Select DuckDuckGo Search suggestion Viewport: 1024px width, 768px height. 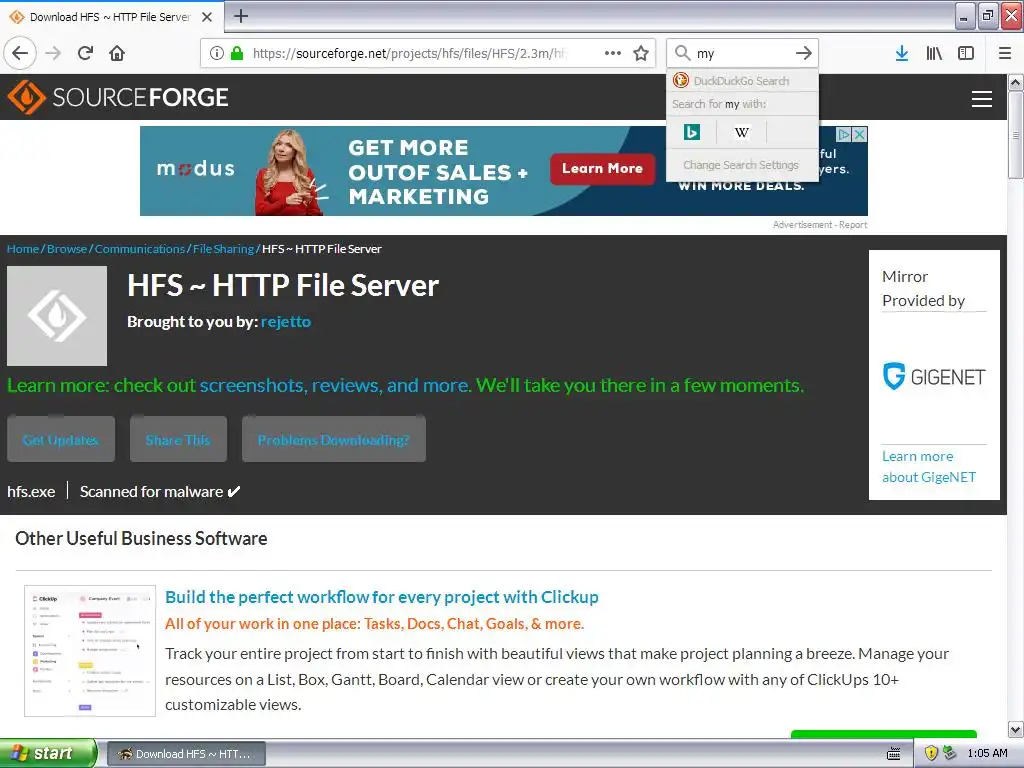point(742,81)
